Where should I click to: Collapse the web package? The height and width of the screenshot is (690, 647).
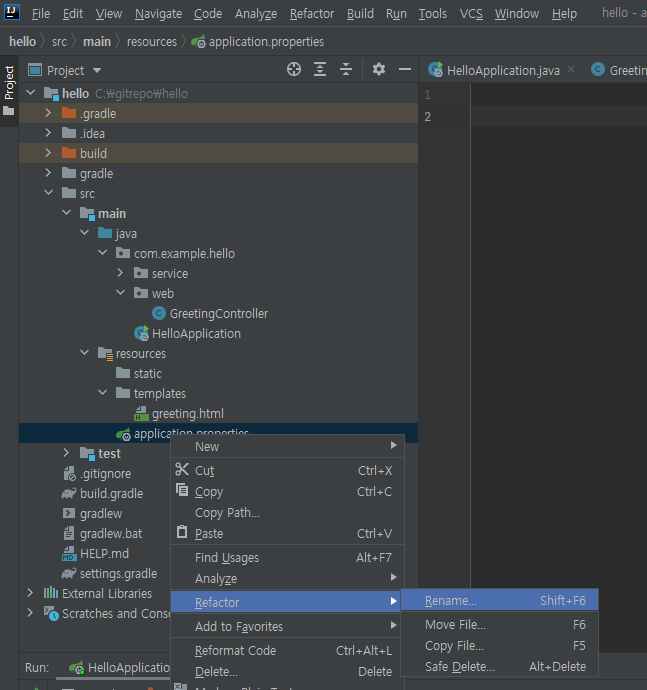pyautogui.click(x=121, y=293)
